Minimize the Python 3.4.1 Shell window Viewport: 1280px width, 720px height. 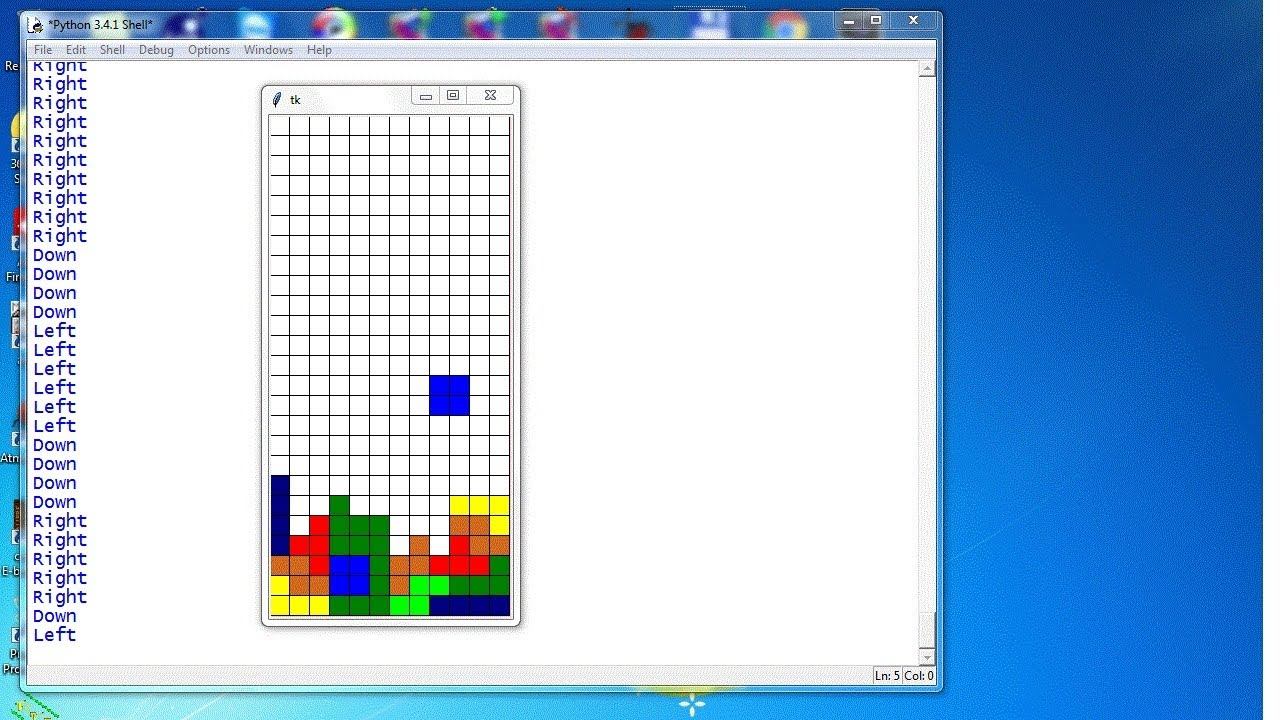(x=849, y=21)
